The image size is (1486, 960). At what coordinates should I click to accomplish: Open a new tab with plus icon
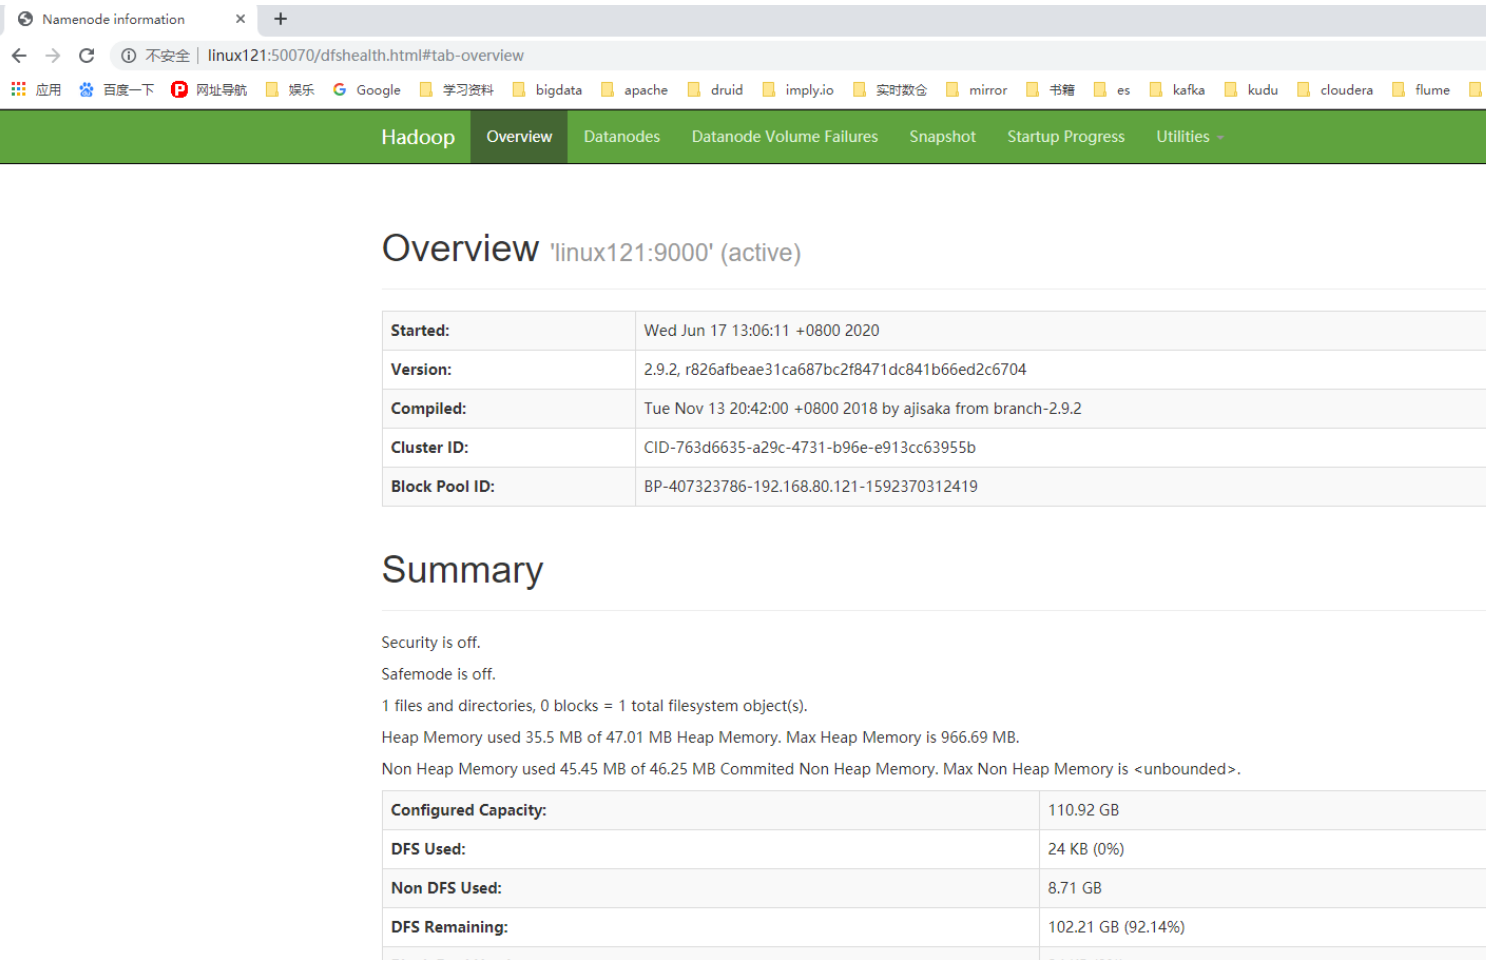coord(281,19)
